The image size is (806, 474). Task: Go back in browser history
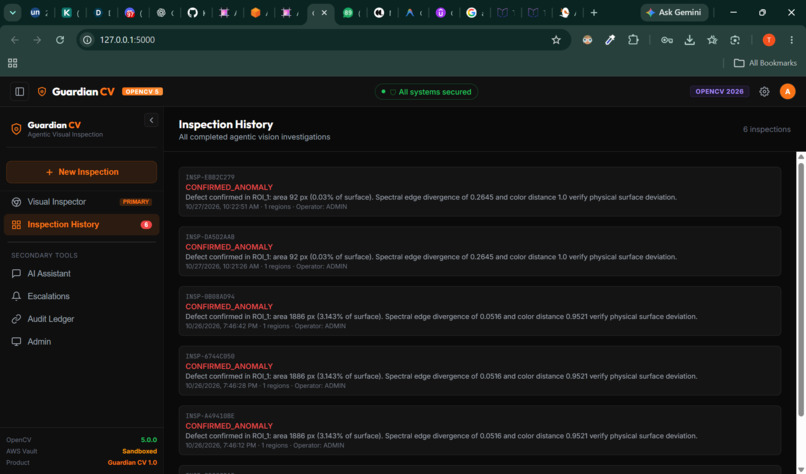click(x=15, y=40)
